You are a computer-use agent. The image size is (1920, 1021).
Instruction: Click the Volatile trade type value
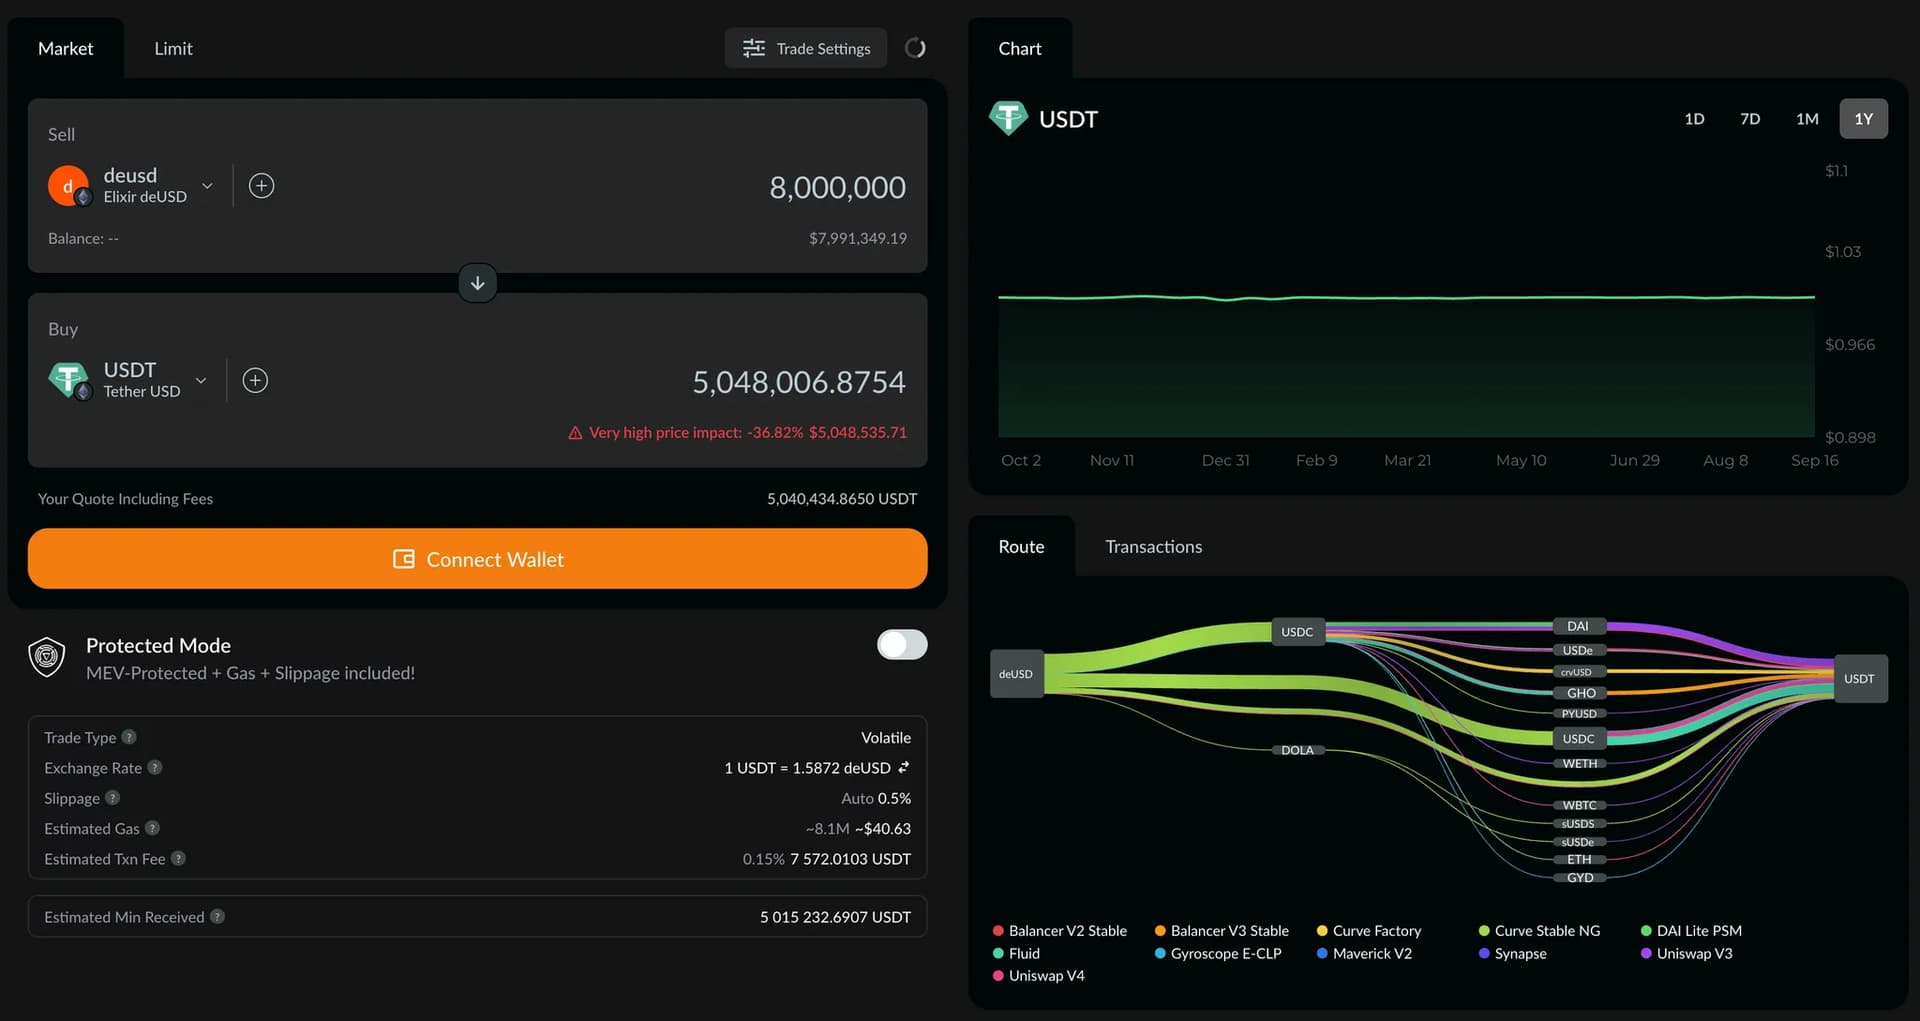(886, 738)
